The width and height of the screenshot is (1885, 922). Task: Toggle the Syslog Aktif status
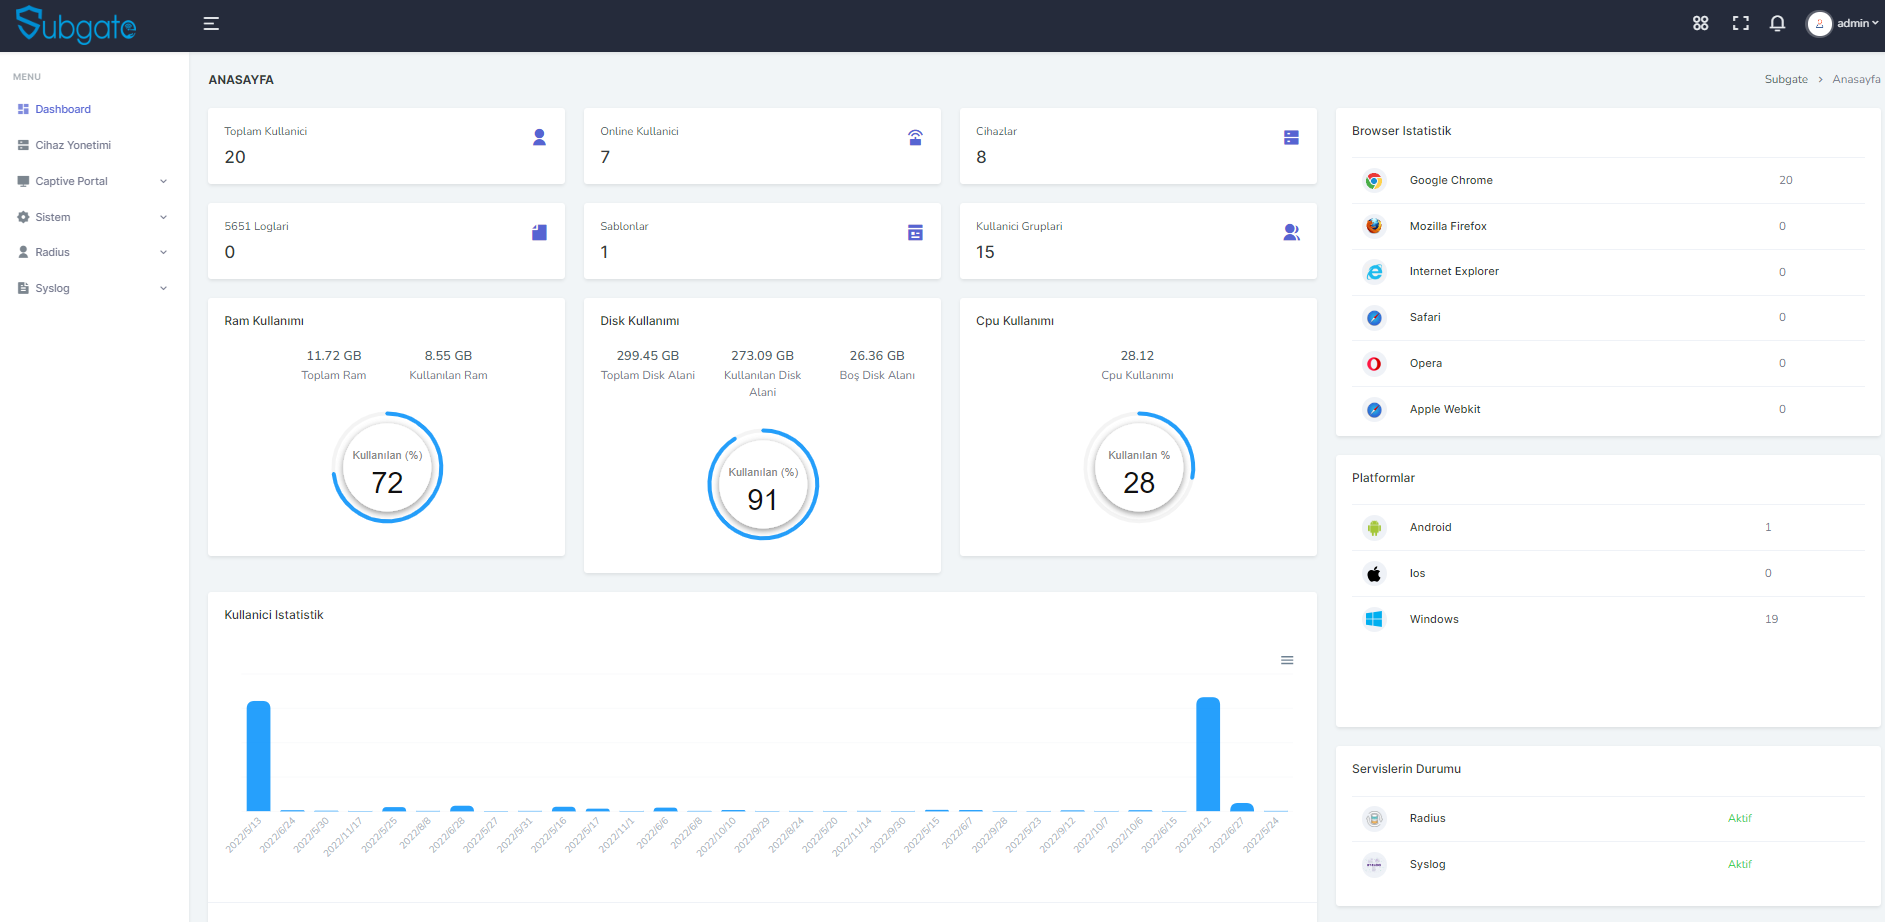click(1740, 864)
